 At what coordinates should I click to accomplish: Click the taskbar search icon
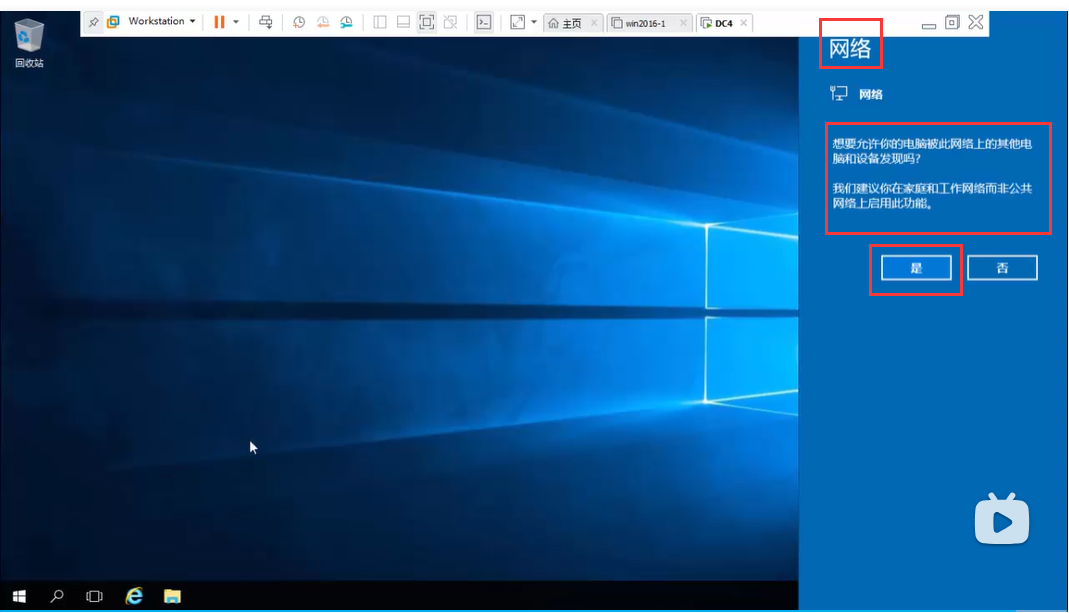coord(57,597)
